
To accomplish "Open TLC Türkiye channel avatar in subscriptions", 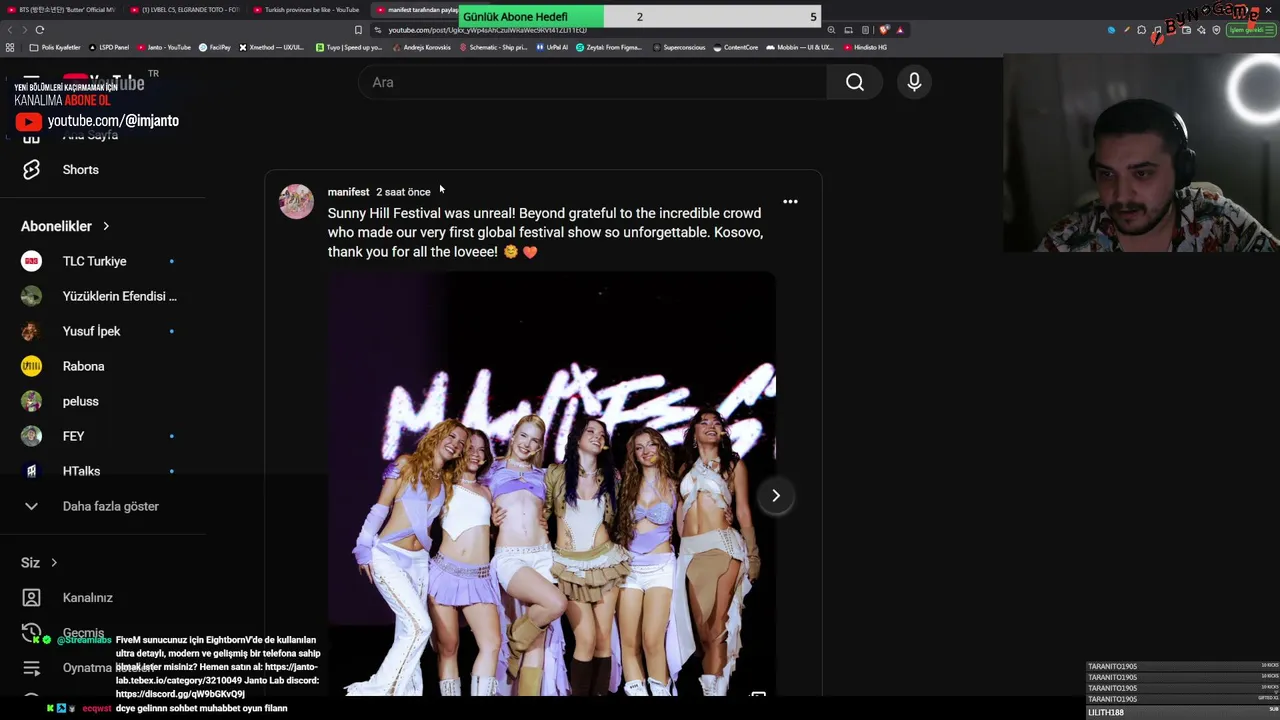I will pos(31,261).
